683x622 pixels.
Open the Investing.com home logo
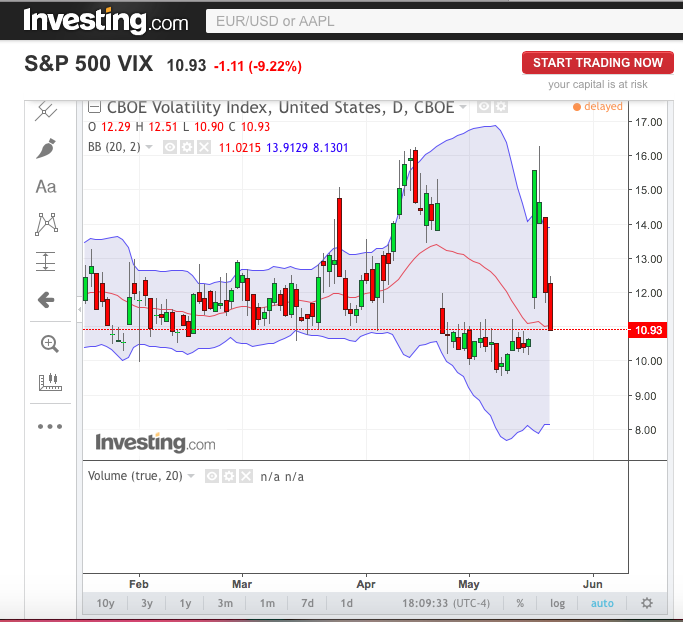point(106,20)
